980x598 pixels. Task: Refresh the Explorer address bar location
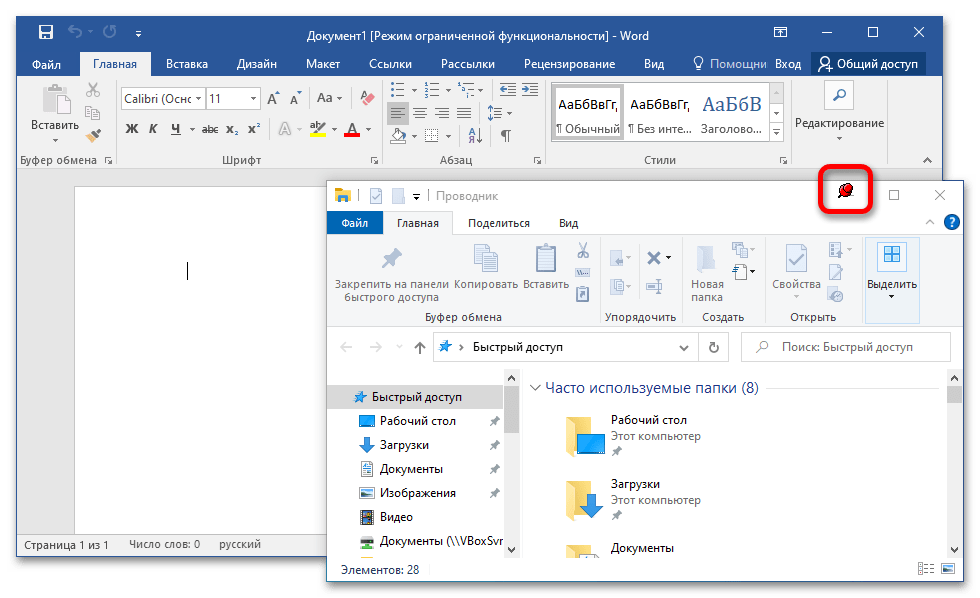(713, 347)
